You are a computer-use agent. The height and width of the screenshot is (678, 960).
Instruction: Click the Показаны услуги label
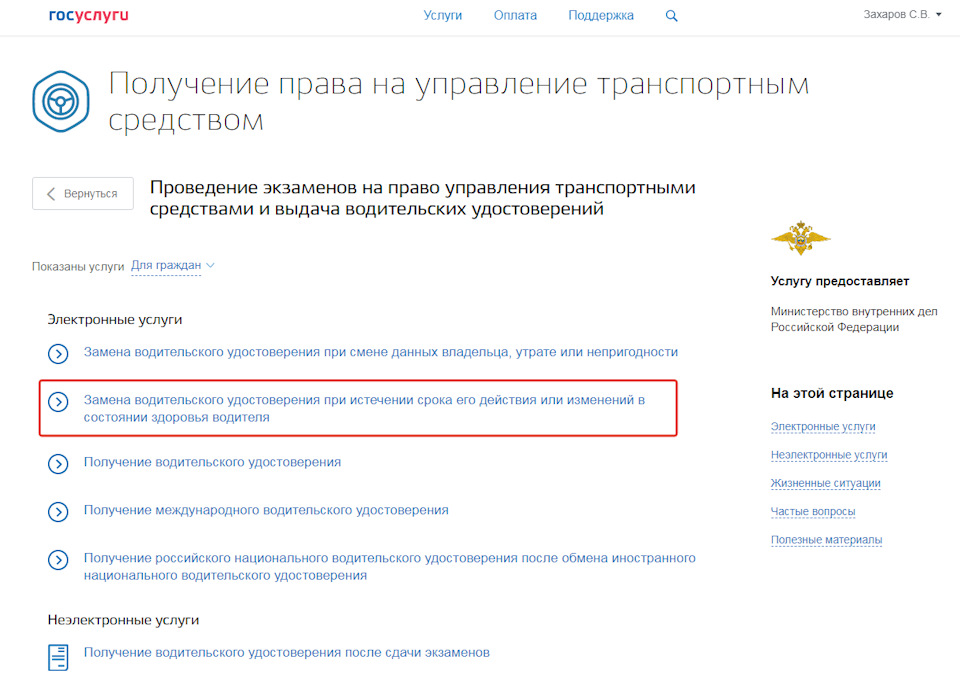(x=78, y=266)
